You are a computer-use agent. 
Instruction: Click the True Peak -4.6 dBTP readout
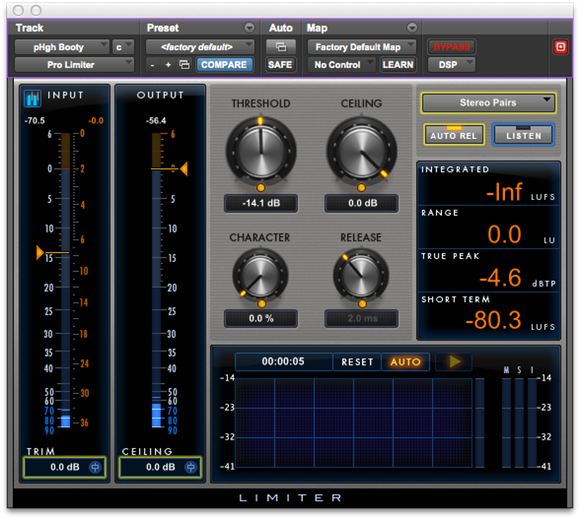click(488, 270)
